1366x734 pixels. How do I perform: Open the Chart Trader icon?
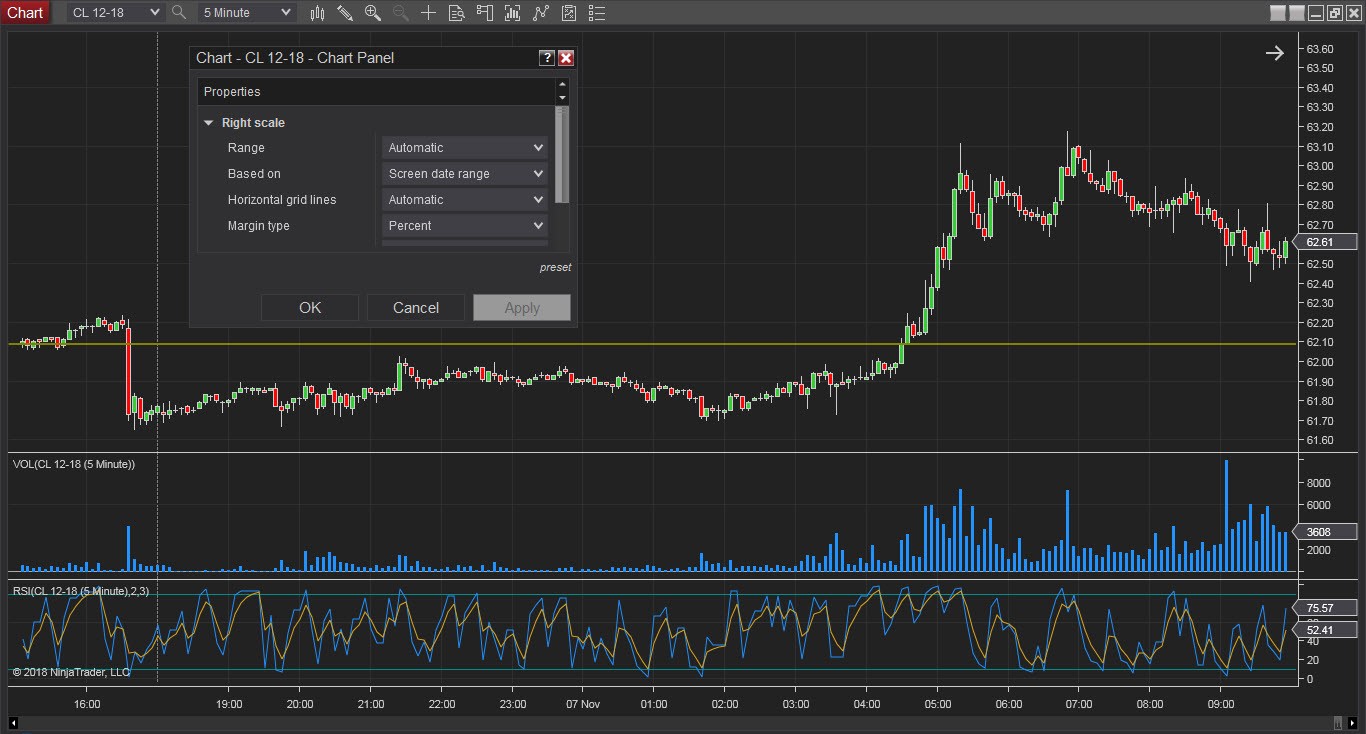[485, 13]
